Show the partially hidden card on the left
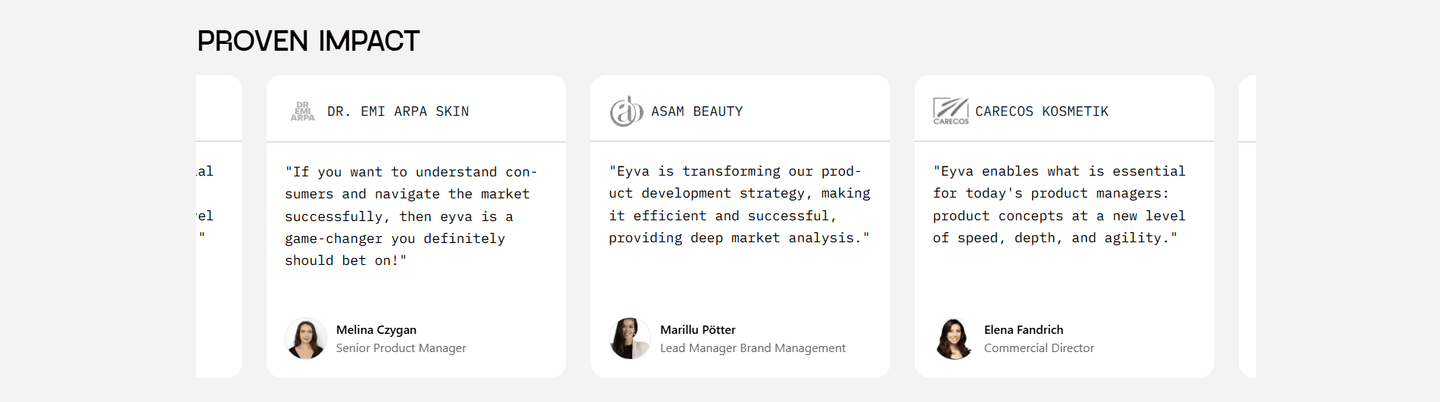 (x=219, y=226)
